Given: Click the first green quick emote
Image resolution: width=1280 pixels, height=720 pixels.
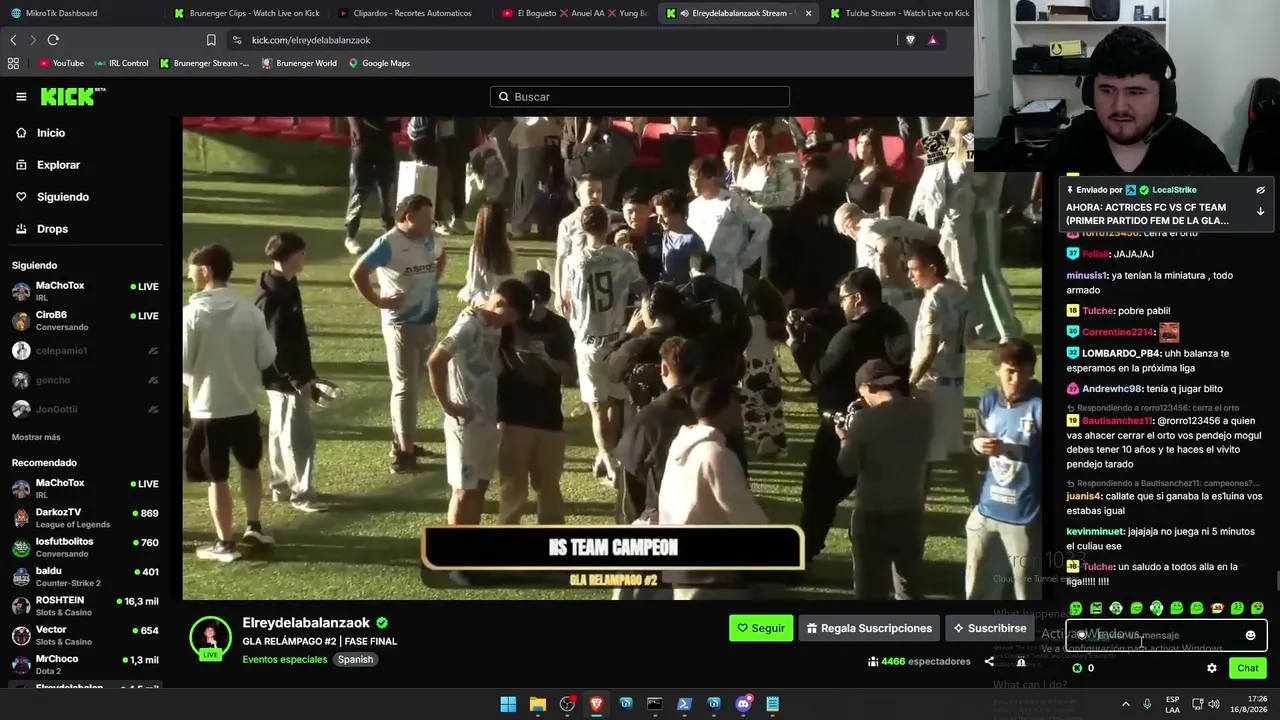Looking at the screenshot, I should click(x=1076, y=608).
